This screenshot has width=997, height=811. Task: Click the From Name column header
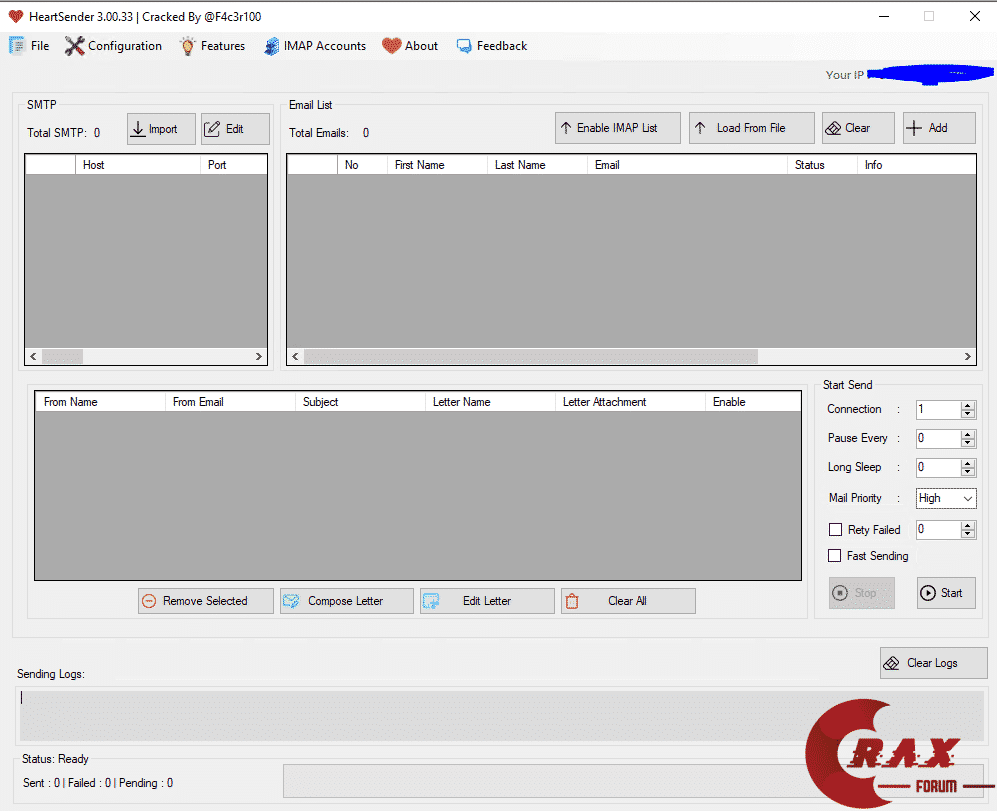(x=100, y=402)
